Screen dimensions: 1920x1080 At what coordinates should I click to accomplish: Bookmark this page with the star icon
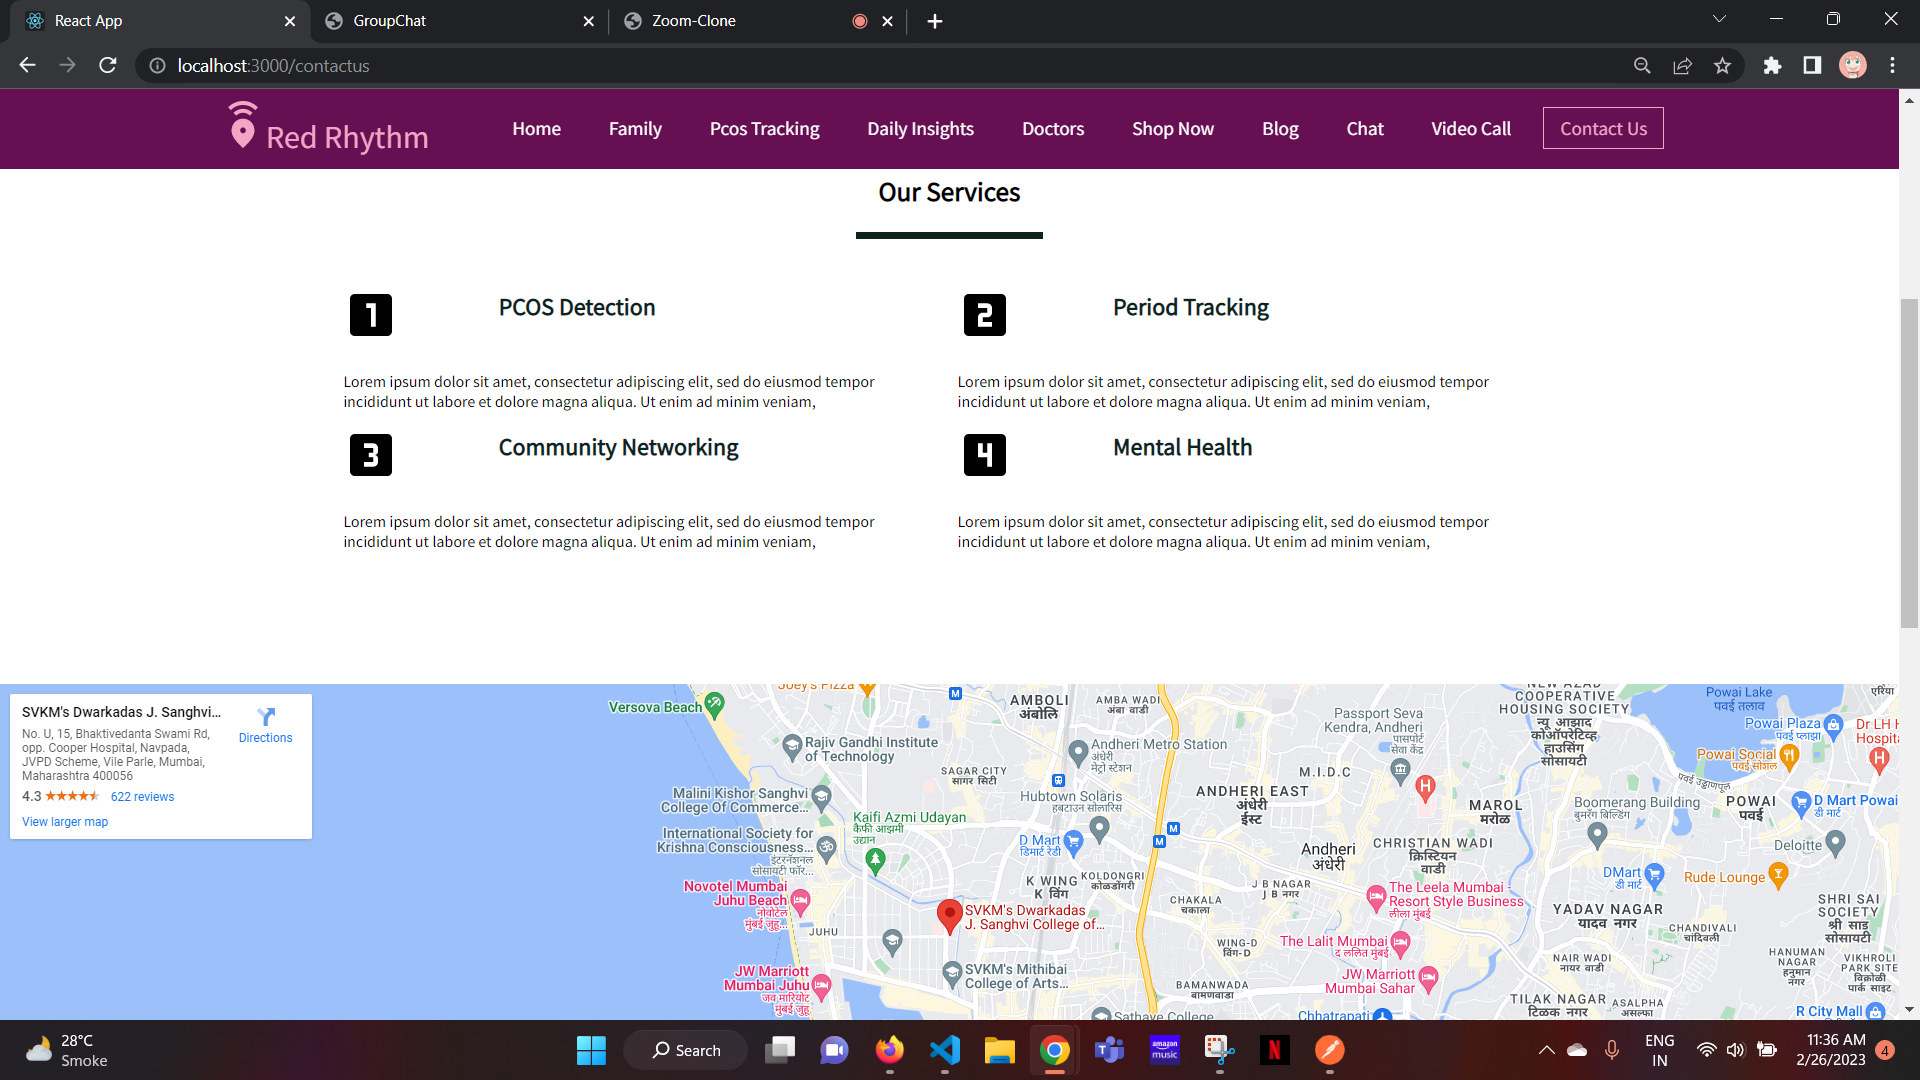pyautogui.click(x=1722, y=66)
